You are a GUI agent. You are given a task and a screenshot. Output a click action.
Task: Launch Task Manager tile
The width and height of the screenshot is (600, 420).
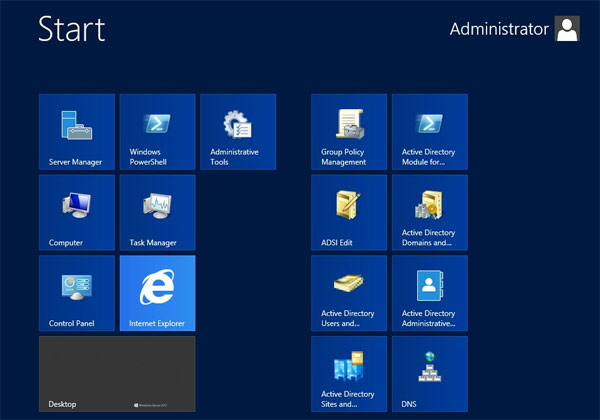[158, 212]
